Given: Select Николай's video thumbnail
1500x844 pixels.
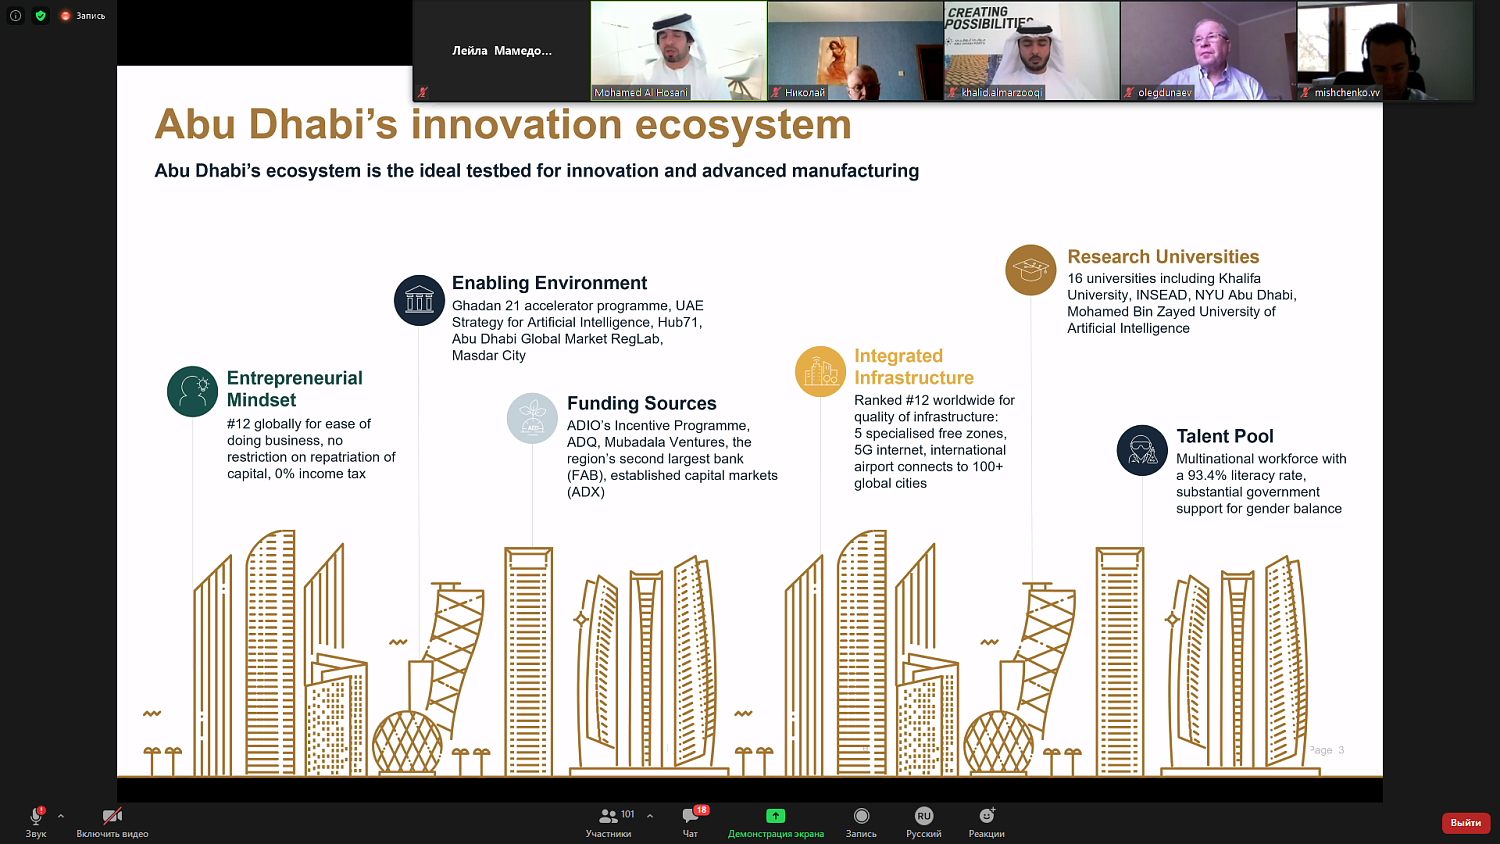Looking at the screenshot, I should pos(855,50).
